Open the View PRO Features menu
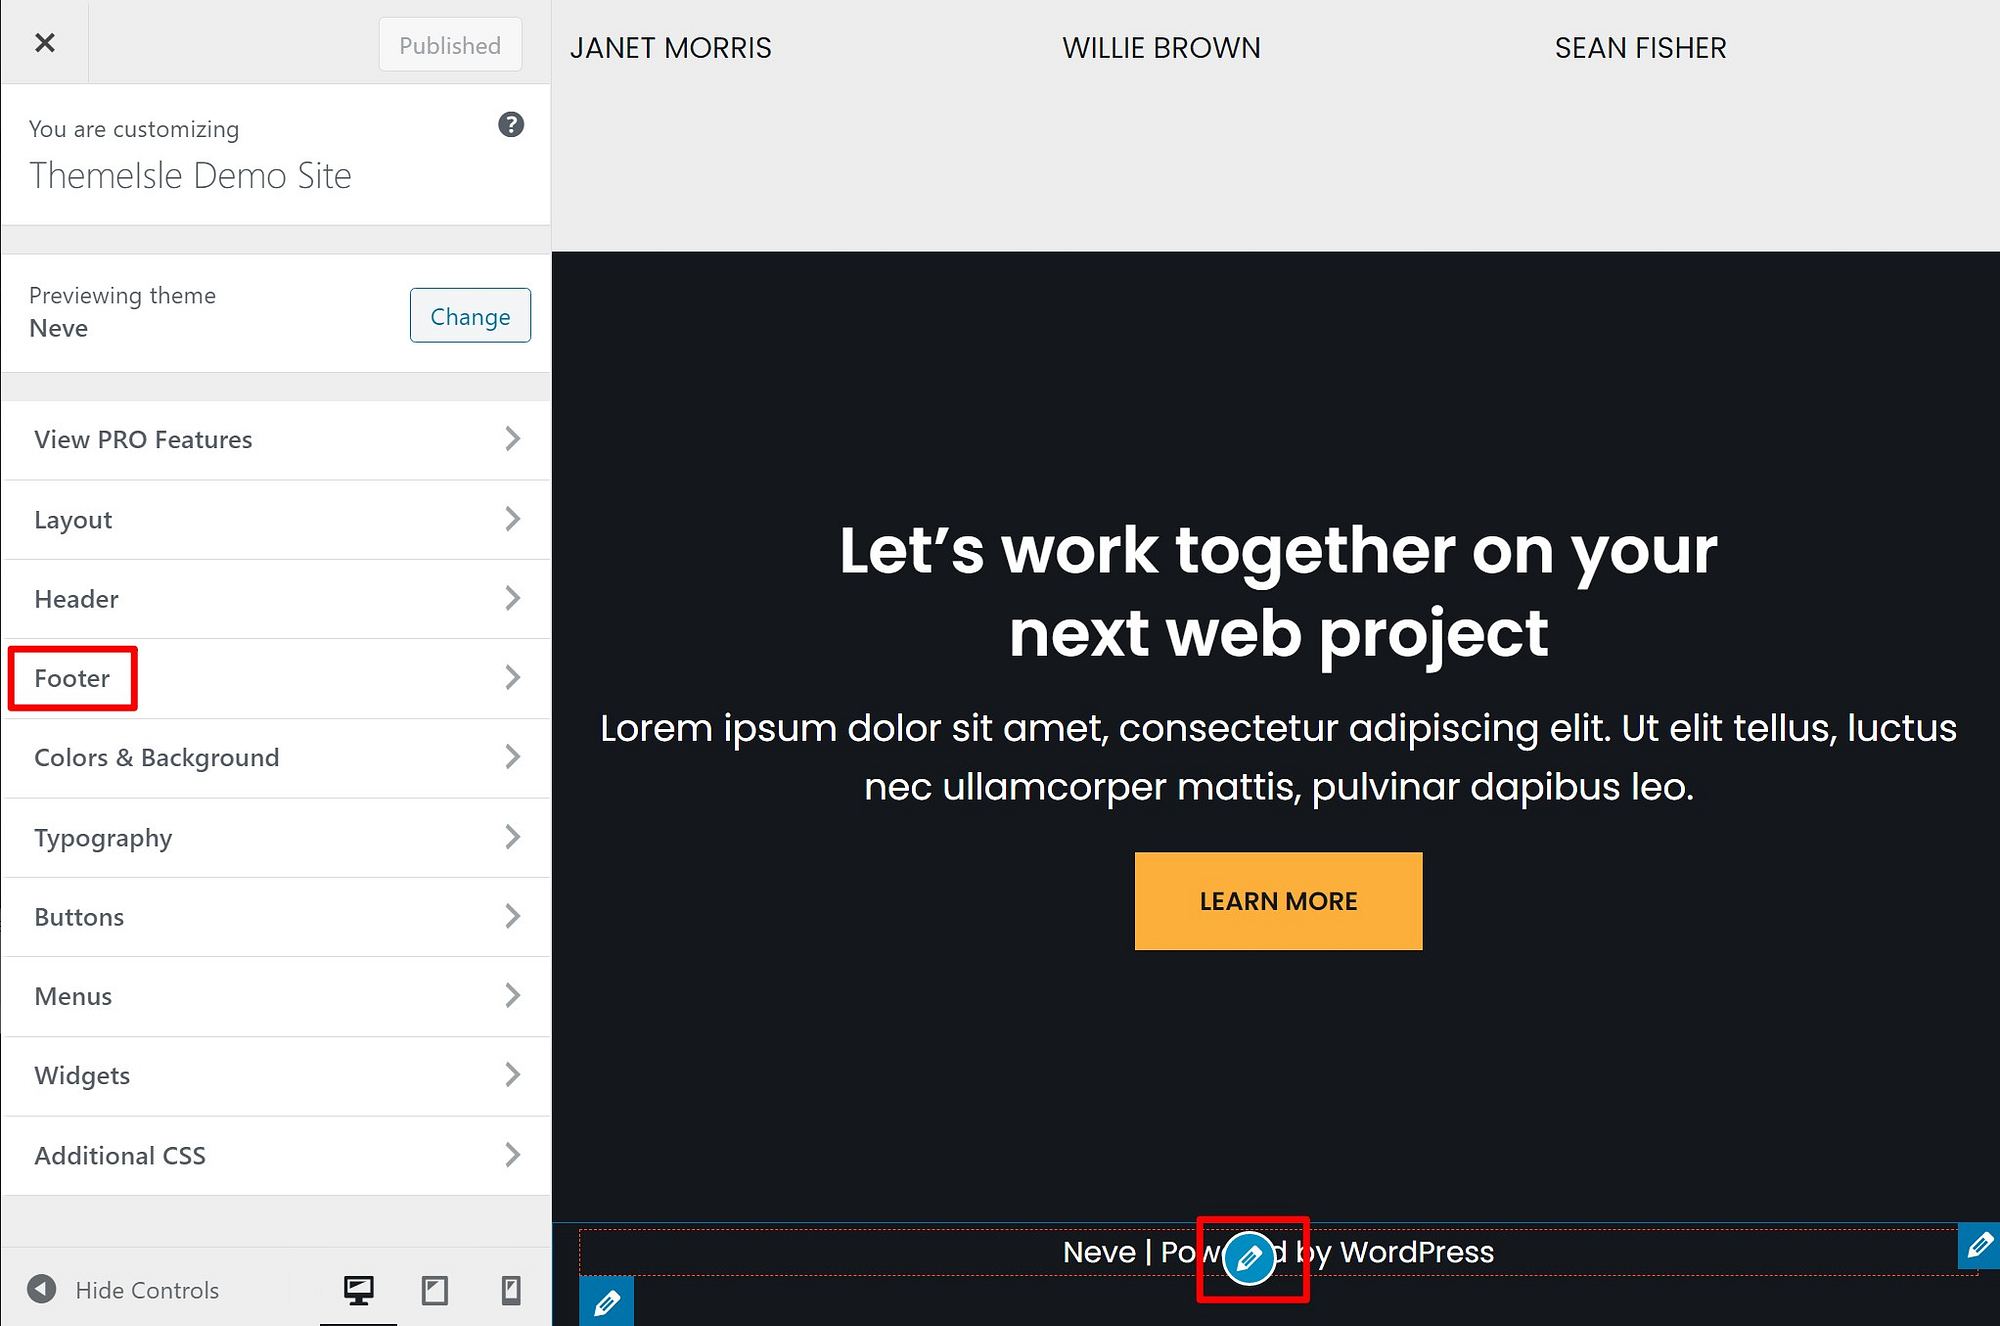The height and width of the screenshot is (1326, 2000). (x=274, y=438)
